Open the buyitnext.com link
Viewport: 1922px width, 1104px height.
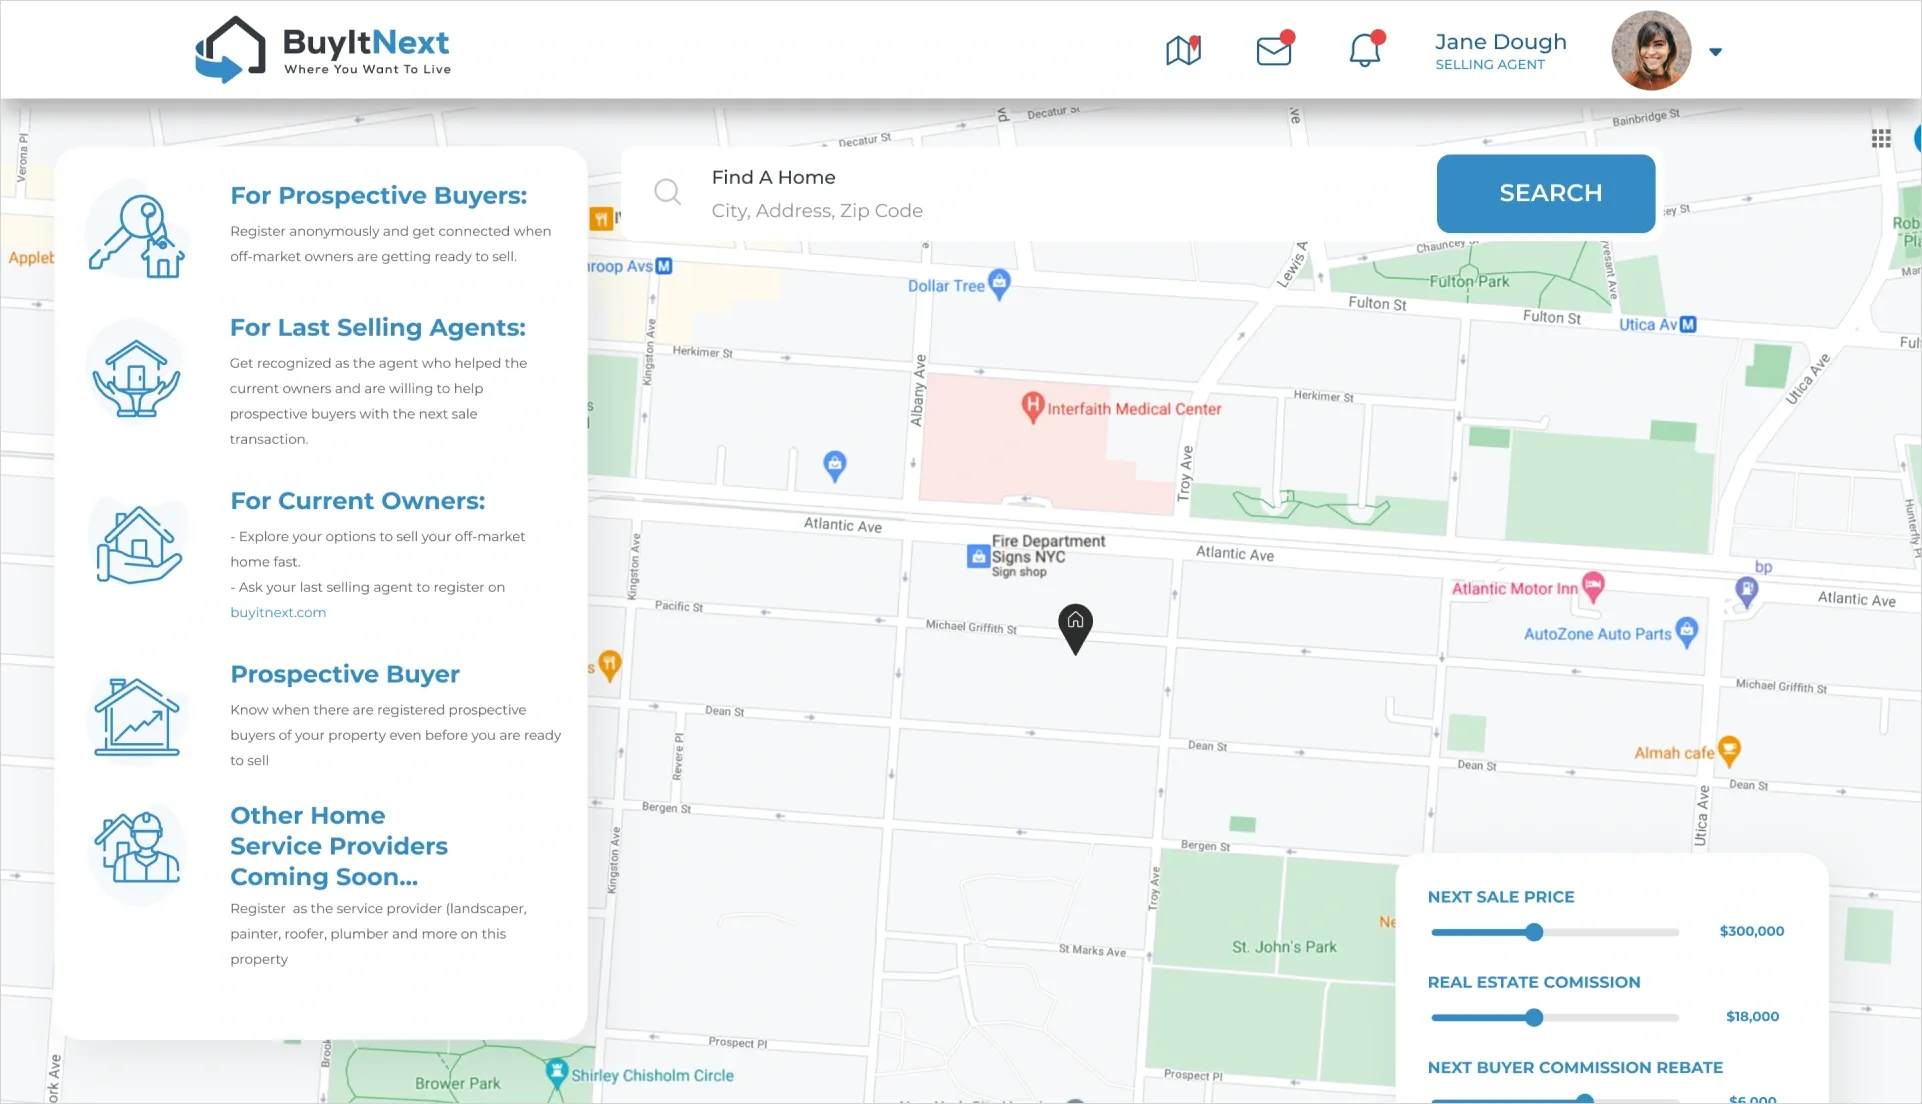(278, 612)
